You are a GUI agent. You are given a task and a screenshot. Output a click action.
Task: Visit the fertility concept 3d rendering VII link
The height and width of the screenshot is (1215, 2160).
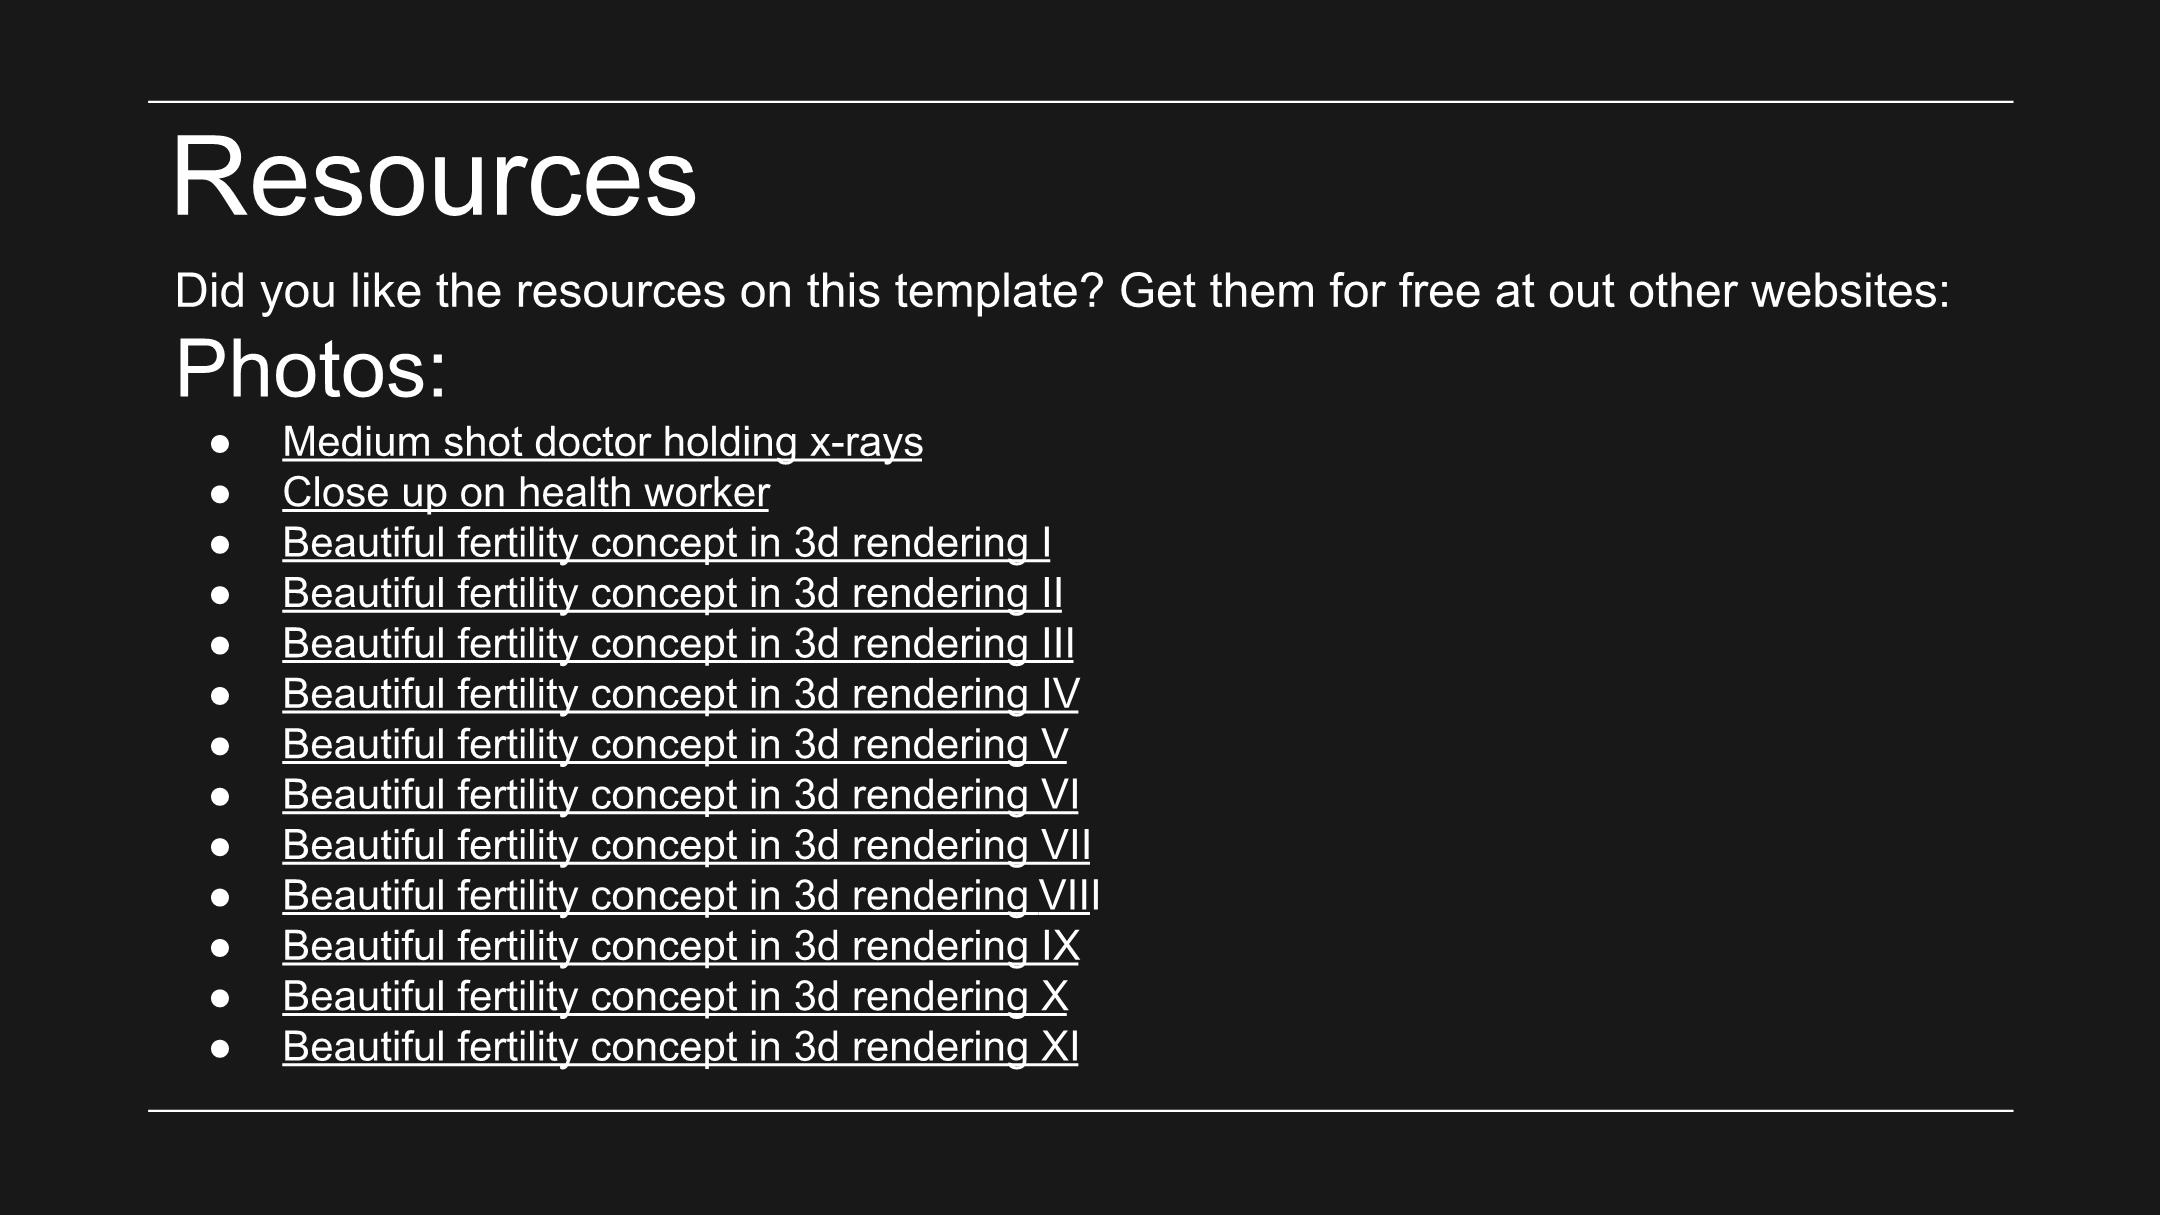click(686, 845)
